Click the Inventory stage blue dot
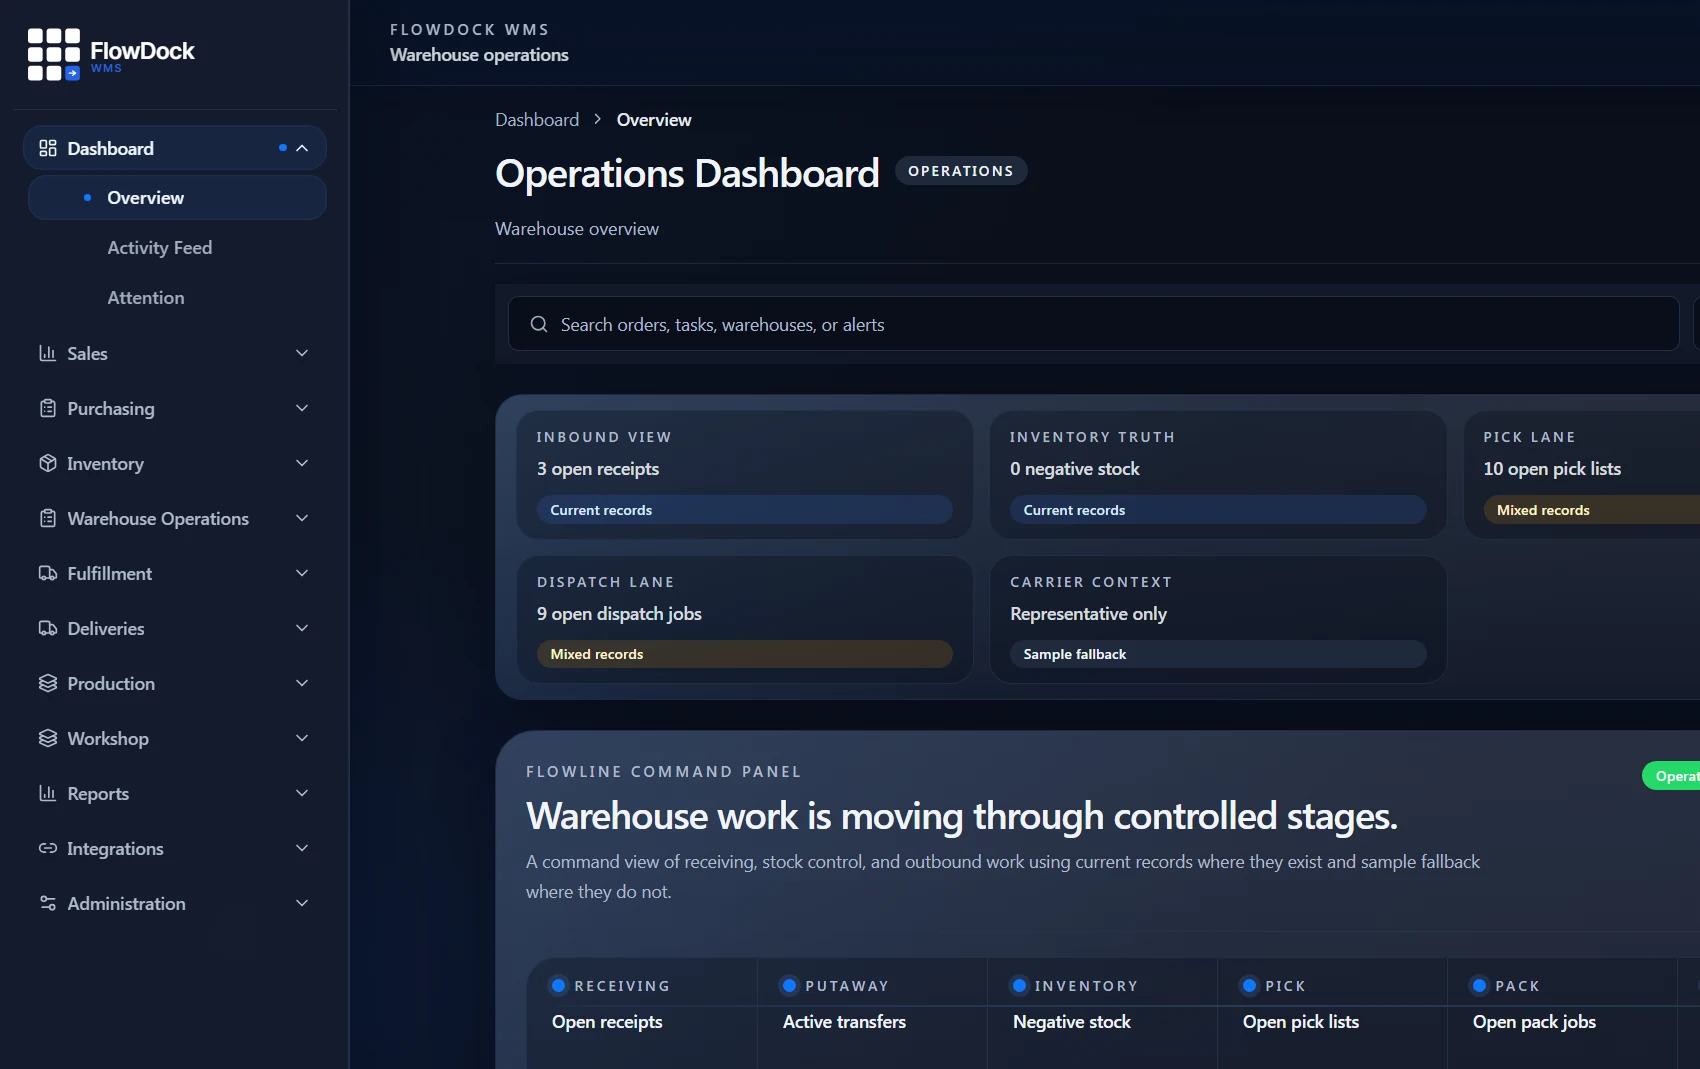This screenshot has height=1069, width=1700. pos(1019,985)
